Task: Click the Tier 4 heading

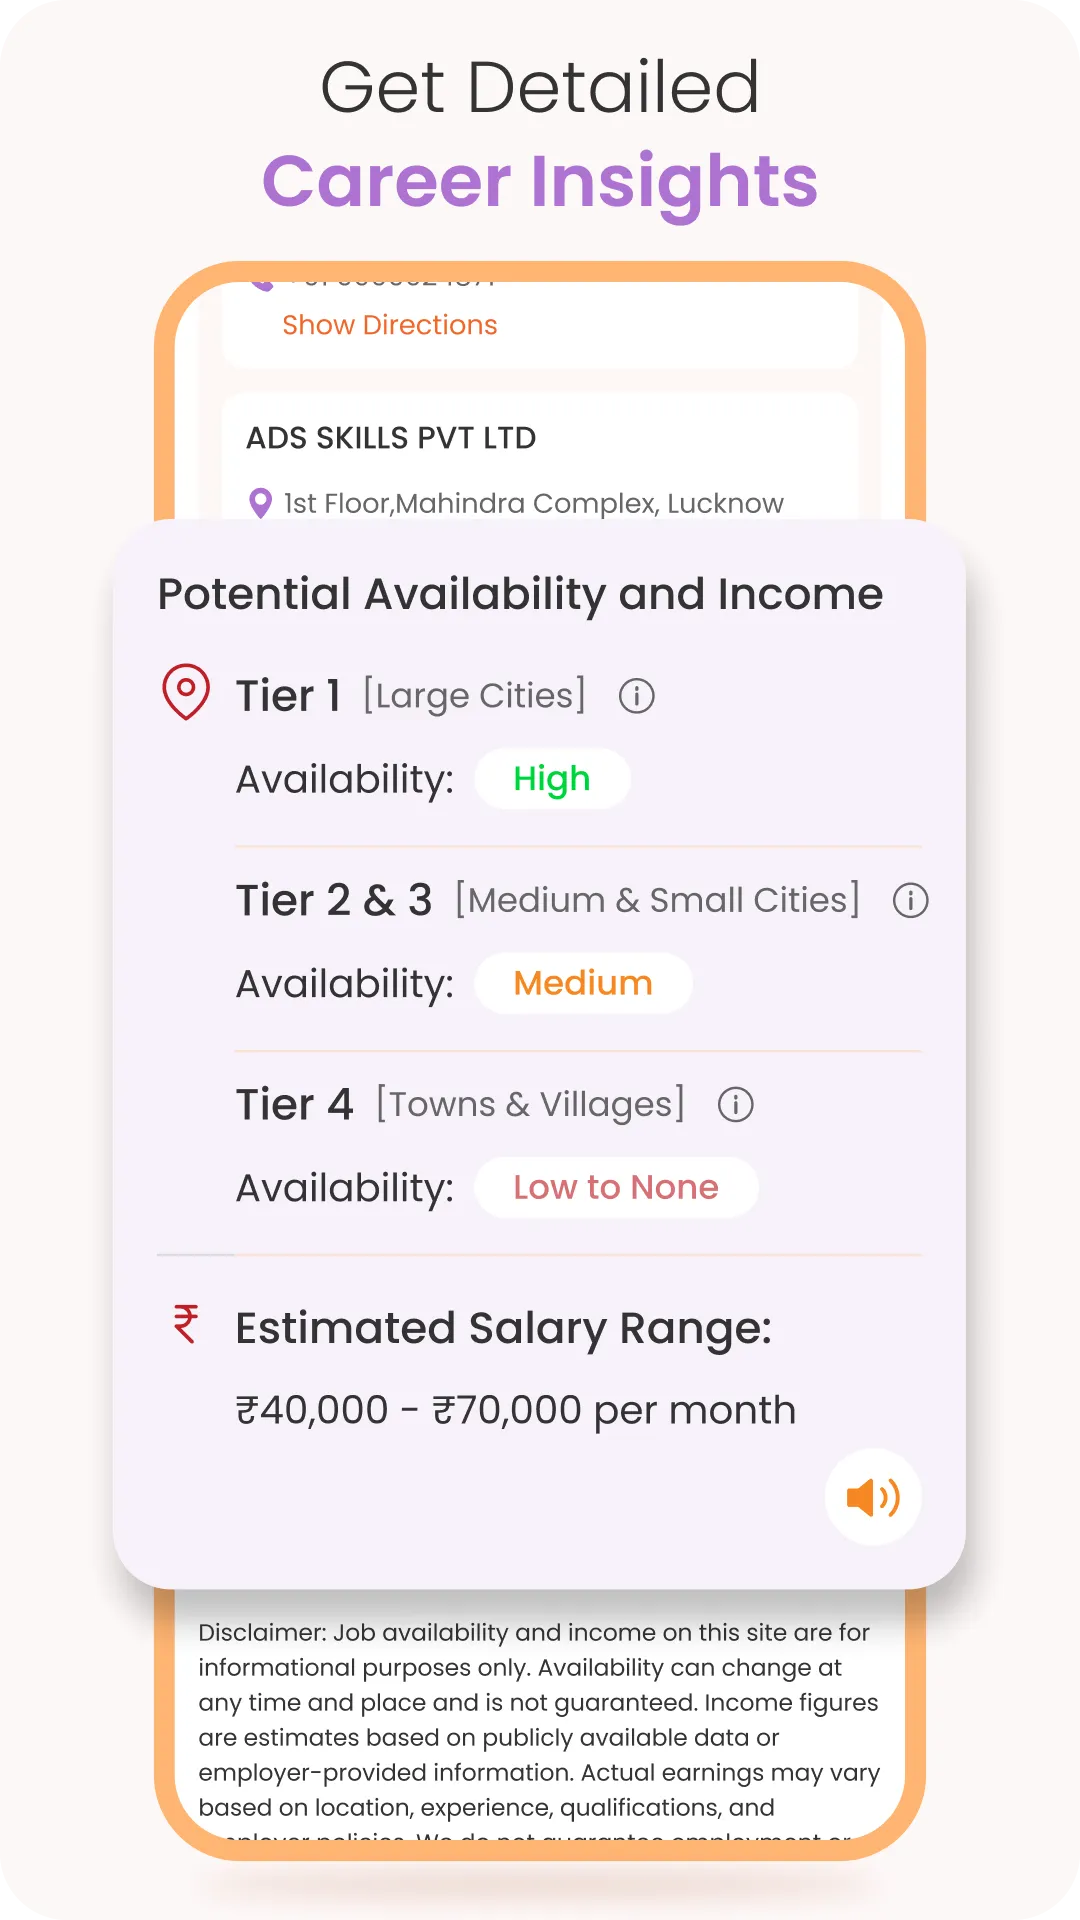Action: coord(295,1105)
